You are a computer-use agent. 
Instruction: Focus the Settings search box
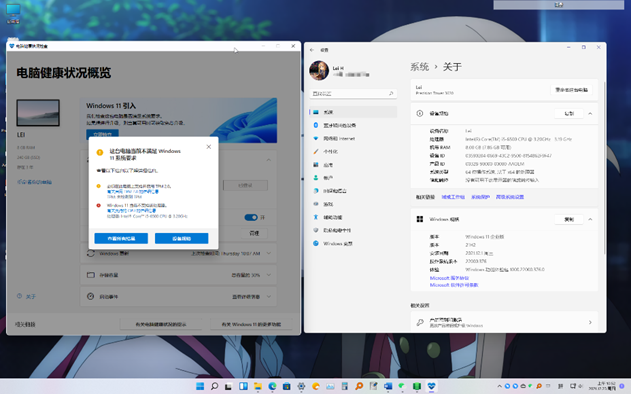[x=353, y=93]
